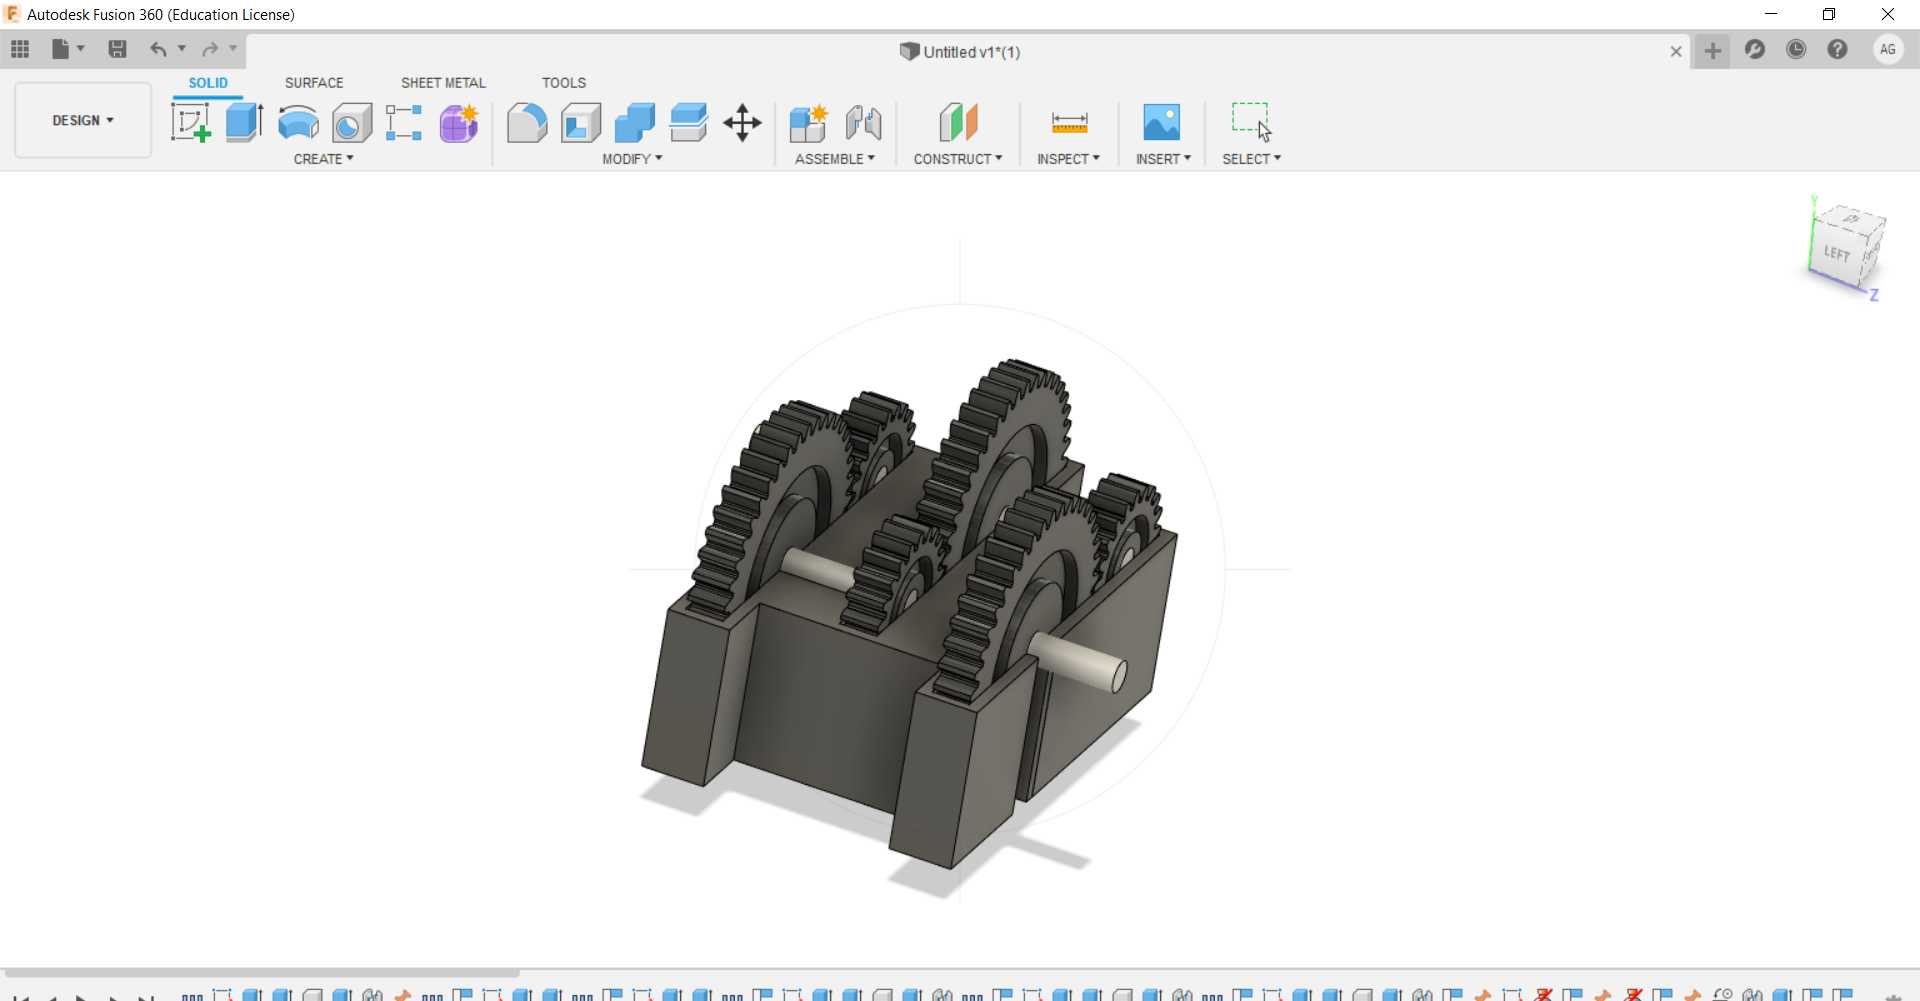1920x1001 pixels.
Task: Expand the CREATE dropdown menu
Action: point(324,159)
